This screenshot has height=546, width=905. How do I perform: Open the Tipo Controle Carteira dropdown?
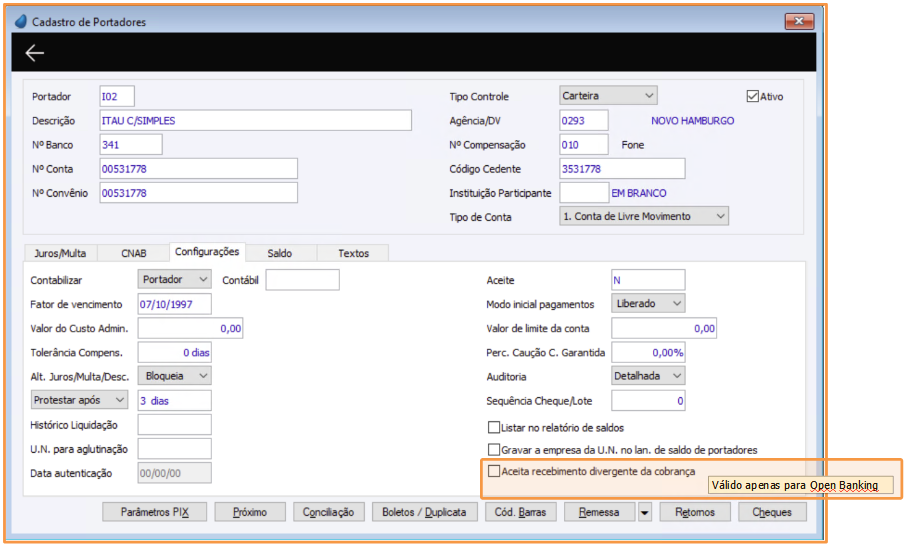click(x=608, y=96)
